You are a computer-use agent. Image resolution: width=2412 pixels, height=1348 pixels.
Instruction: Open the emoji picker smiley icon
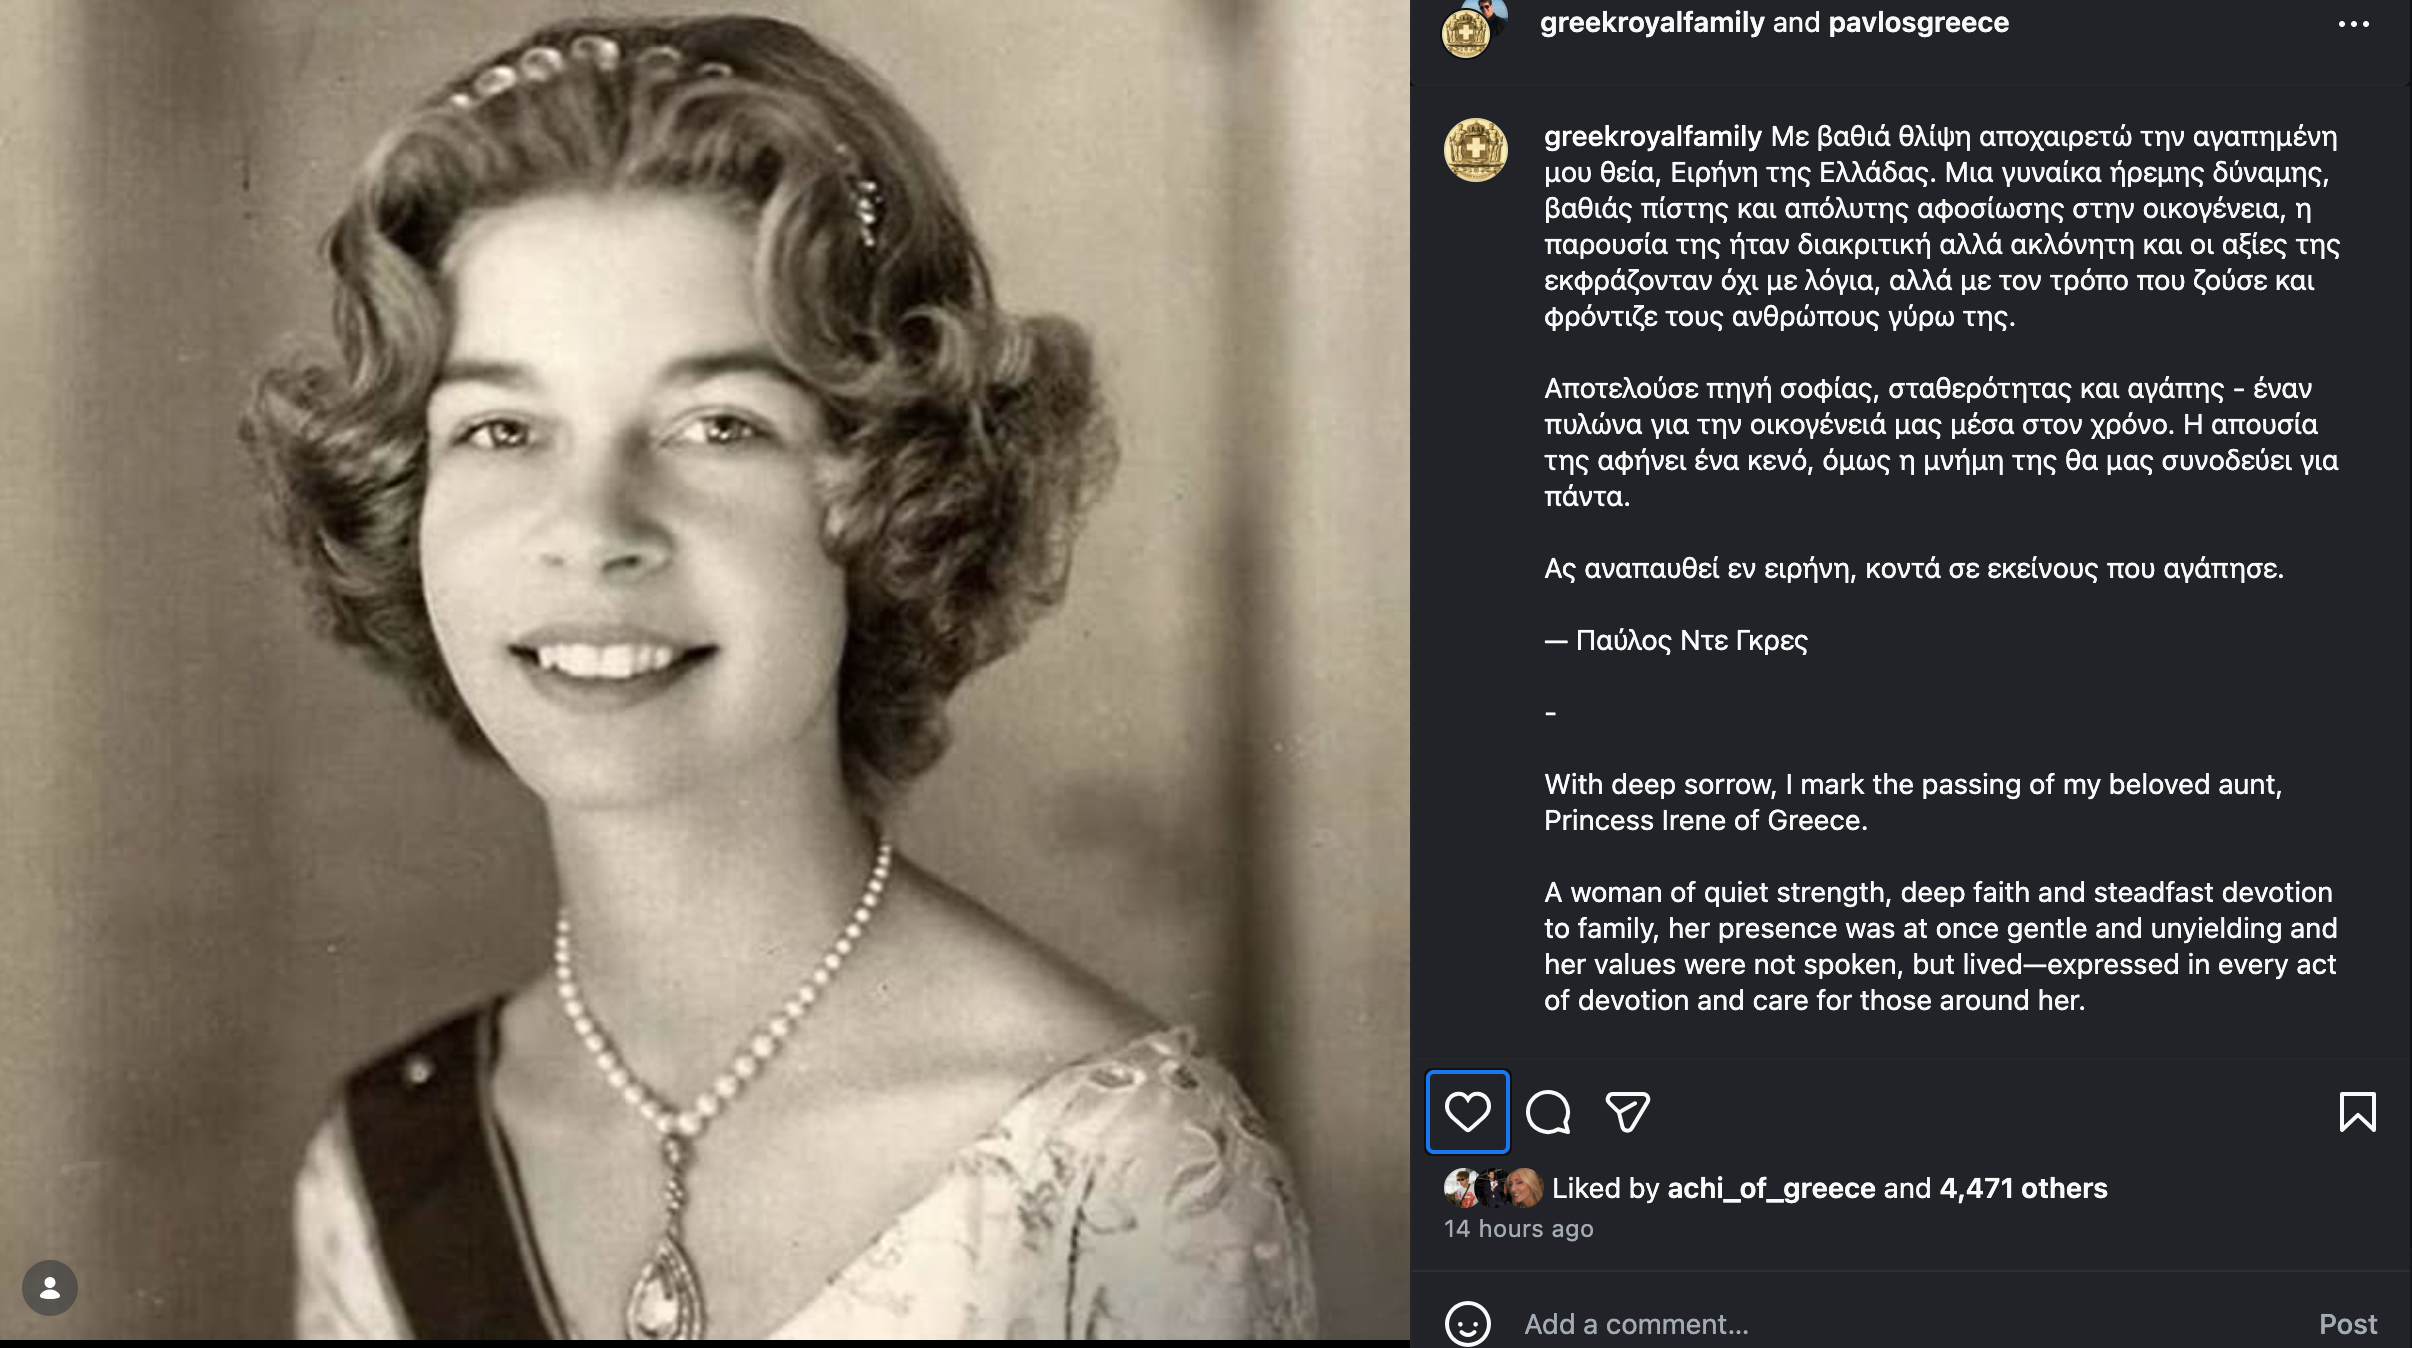(x=1467, y=1324)
